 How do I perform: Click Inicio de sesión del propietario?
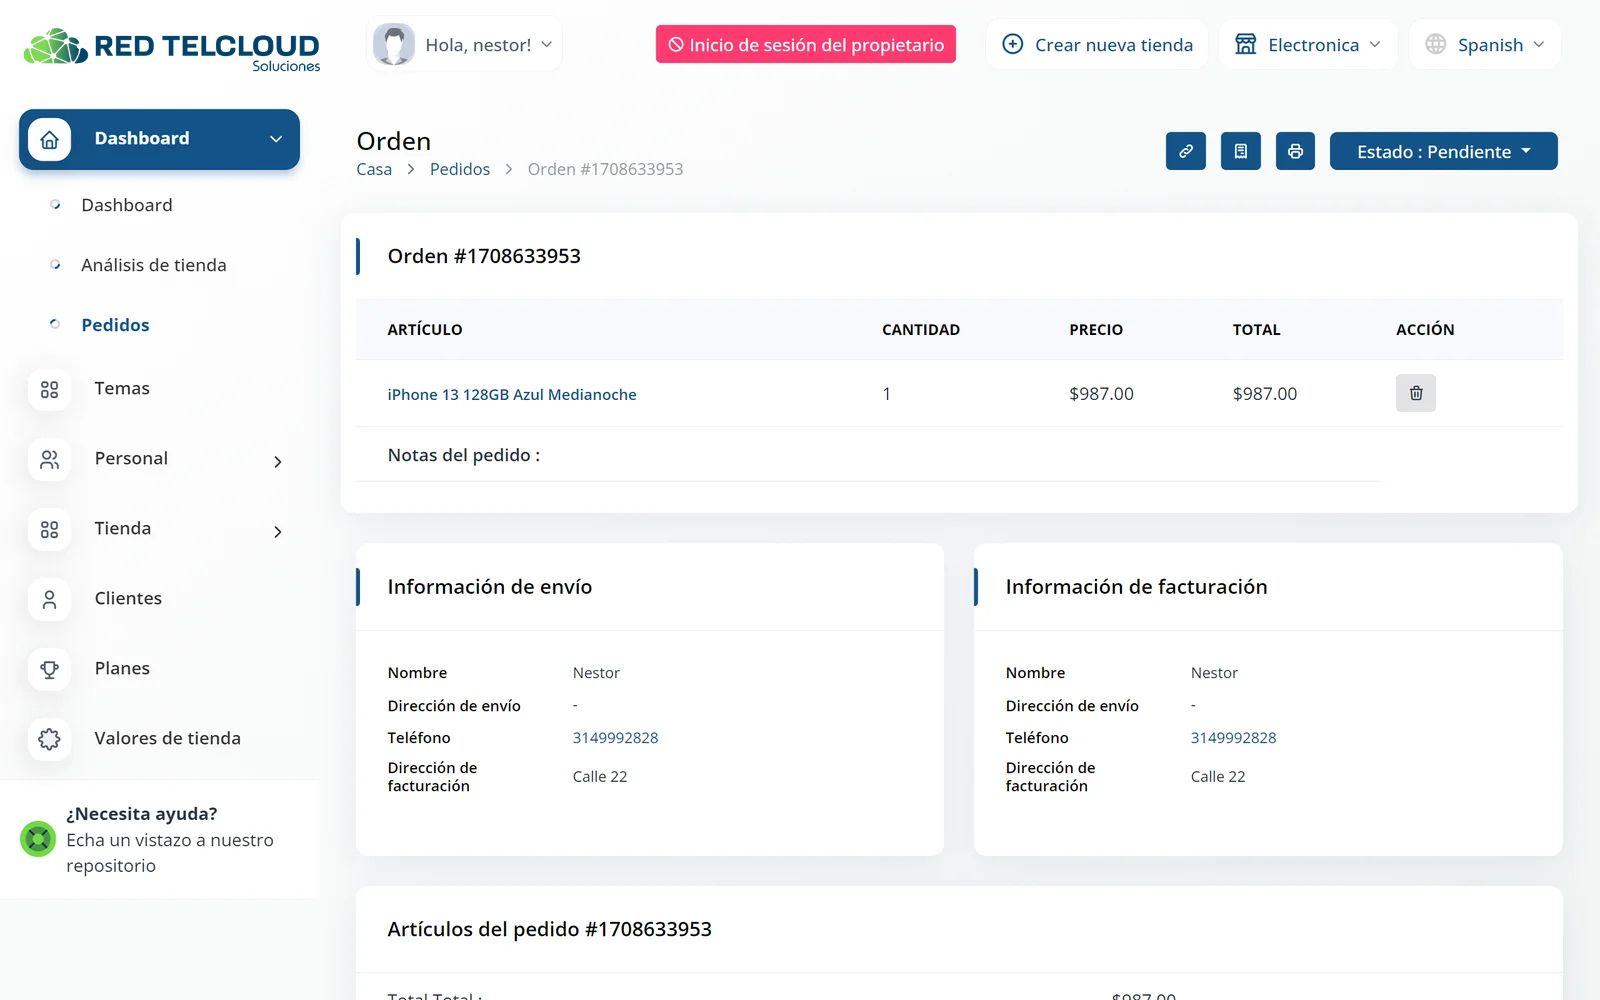pyautogui.click(x=805, y=45)
